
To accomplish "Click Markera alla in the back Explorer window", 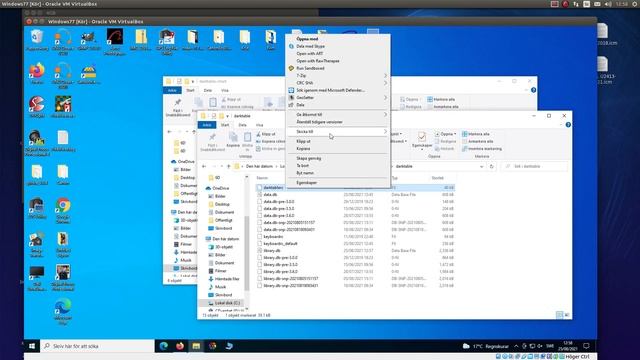I will 441,99.
